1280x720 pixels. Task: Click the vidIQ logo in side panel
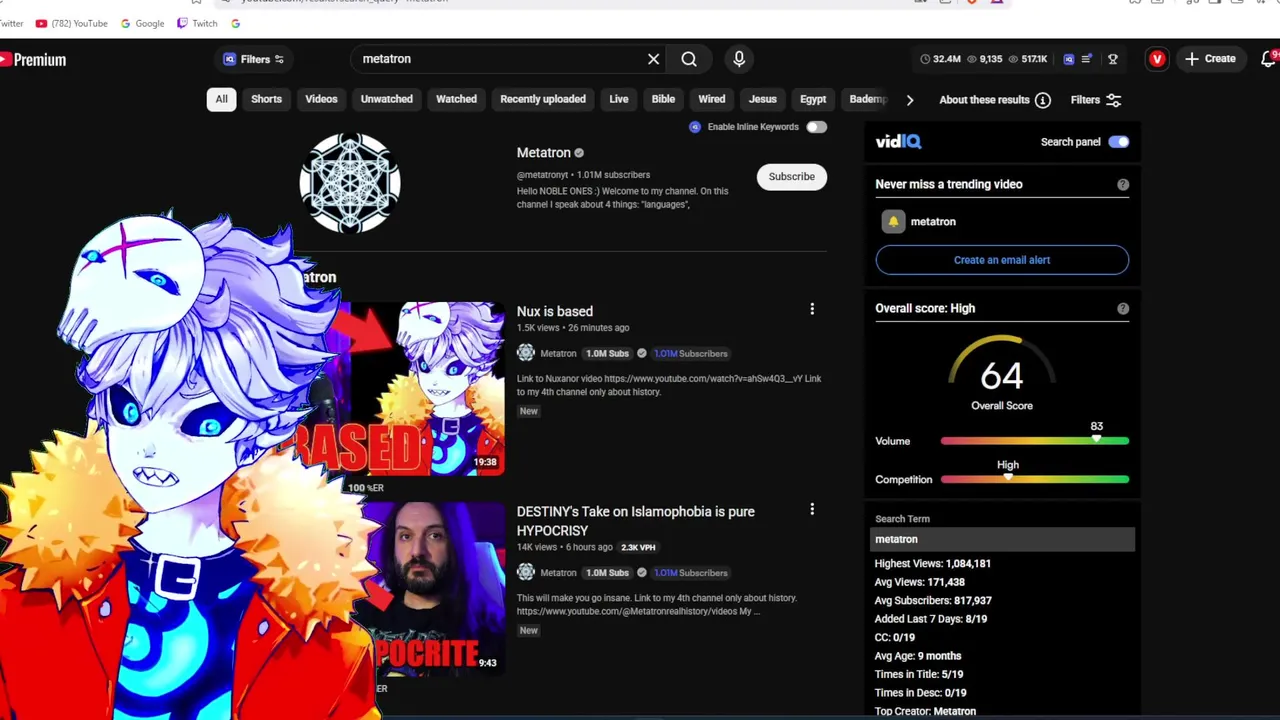pos(898,142)
